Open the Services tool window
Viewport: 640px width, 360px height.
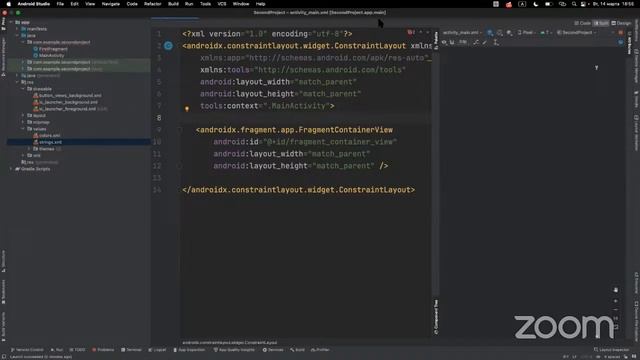click(x=273, y=350)
